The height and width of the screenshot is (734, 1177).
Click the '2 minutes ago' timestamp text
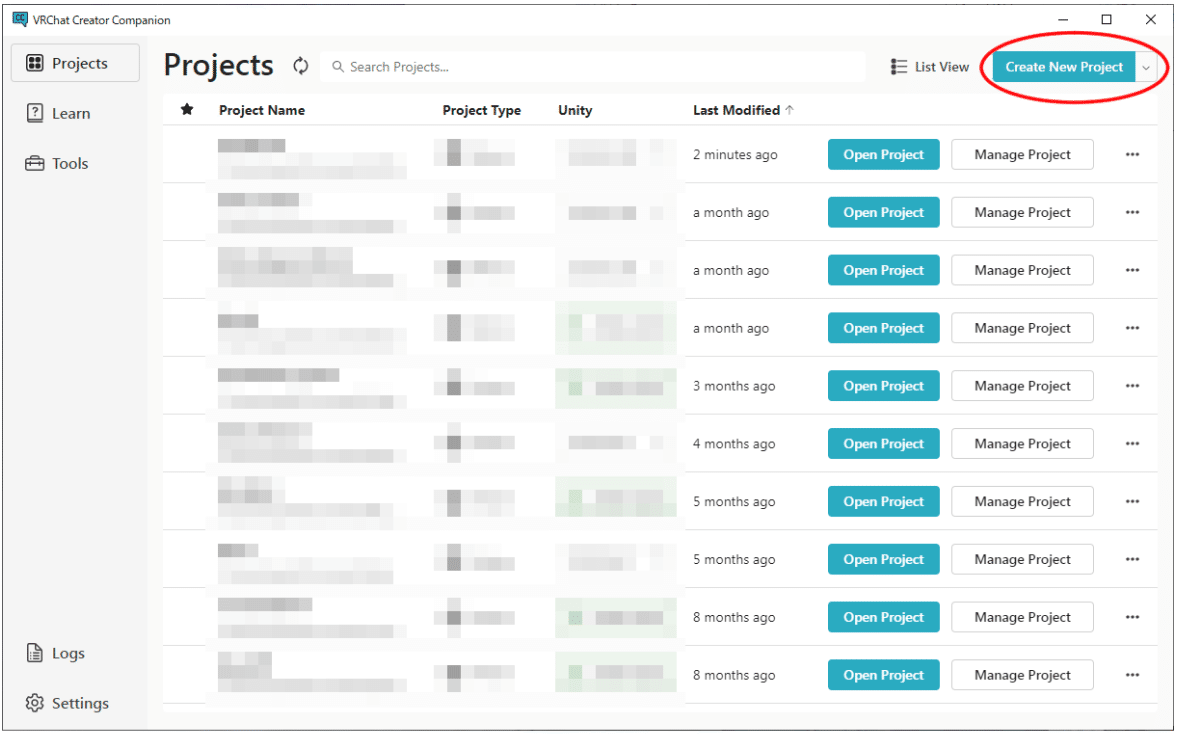pos(735,155)
